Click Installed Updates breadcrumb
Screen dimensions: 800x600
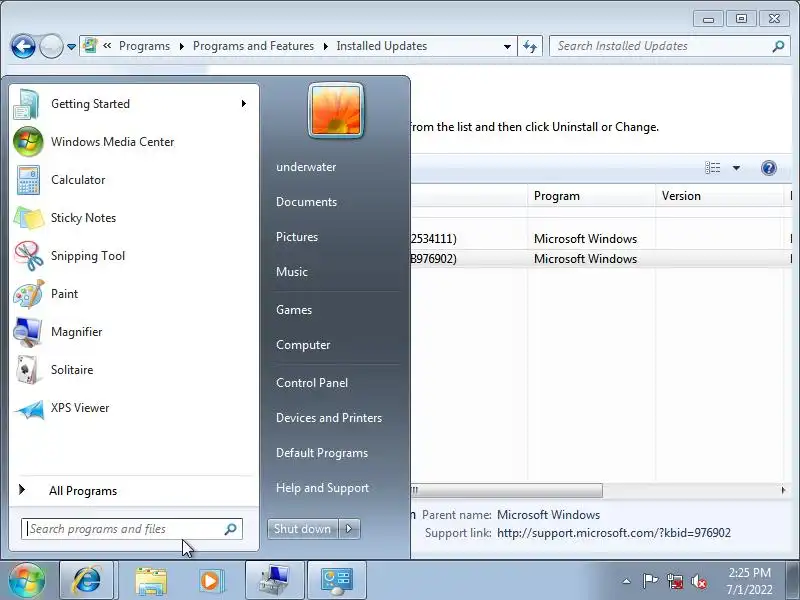(382, 46)
